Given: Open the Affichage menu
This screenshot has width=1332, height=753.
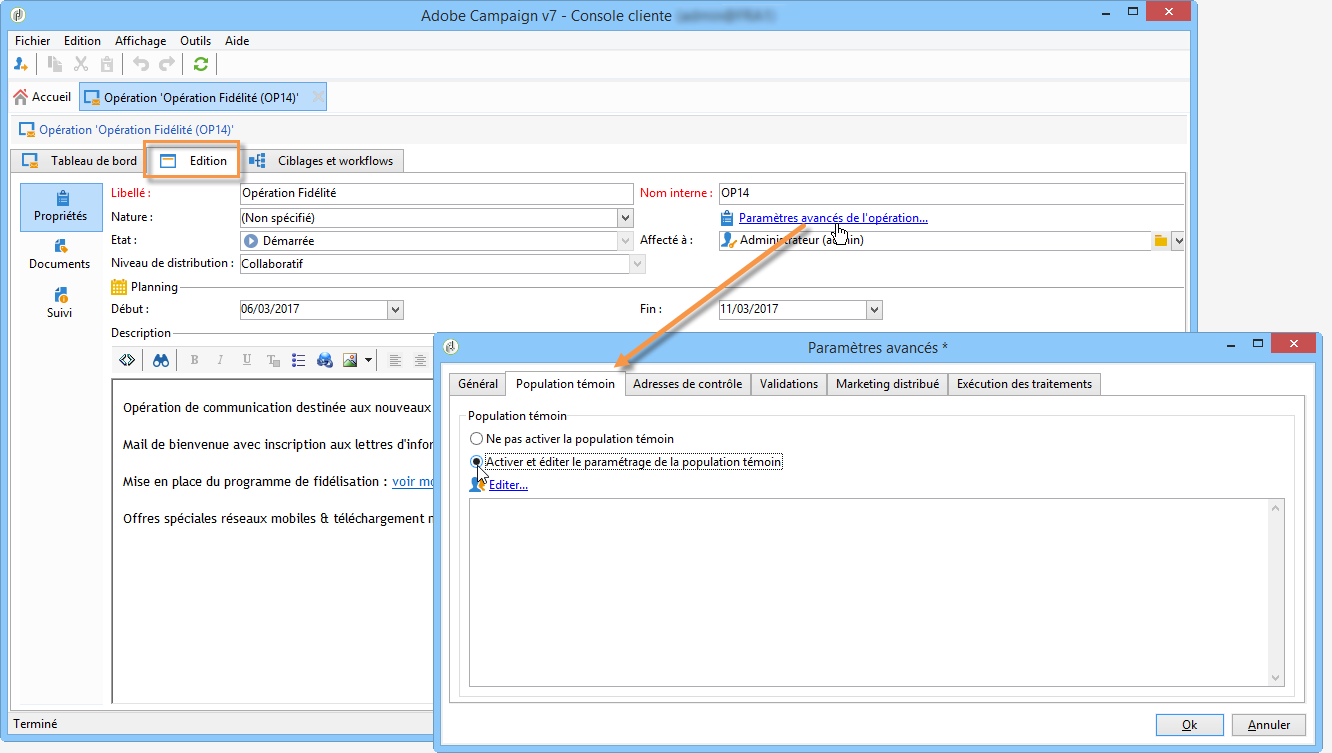Looking at the screenshot, I should click(x=141, y=41).
